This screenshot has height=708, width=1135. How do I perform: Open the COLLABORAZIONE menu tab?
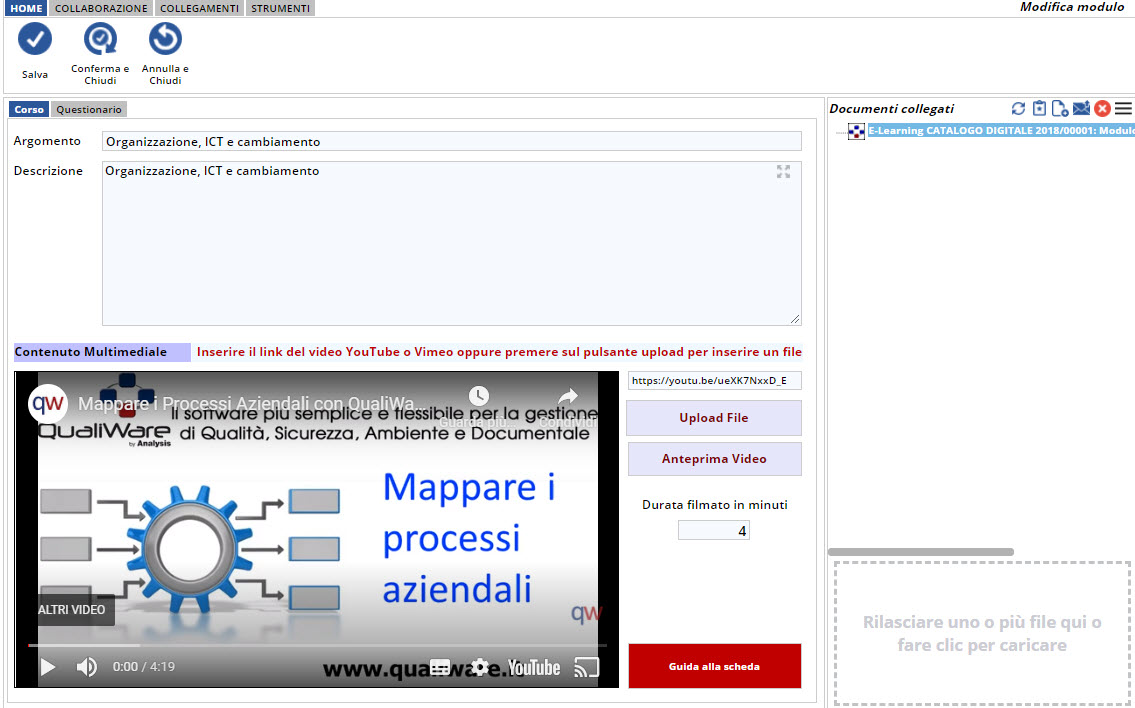[x=101, y=8]
